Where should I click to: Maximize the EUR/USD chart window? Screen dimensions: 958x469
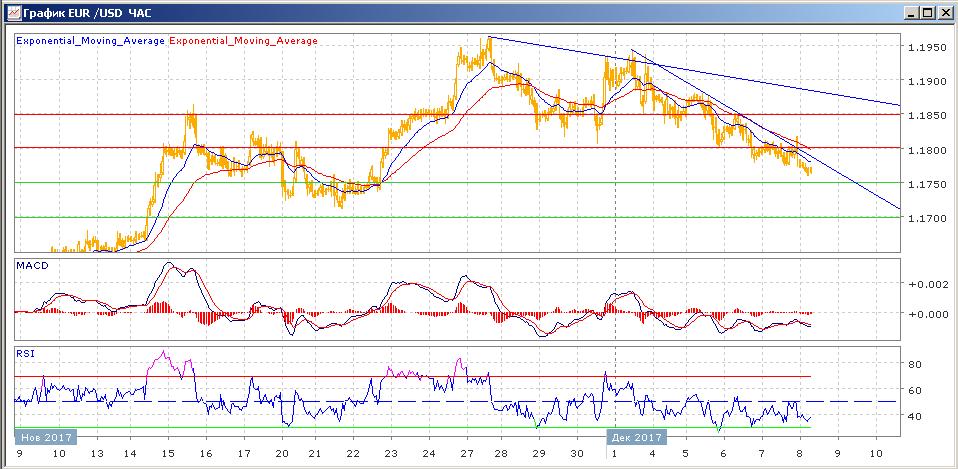[928, 12]
